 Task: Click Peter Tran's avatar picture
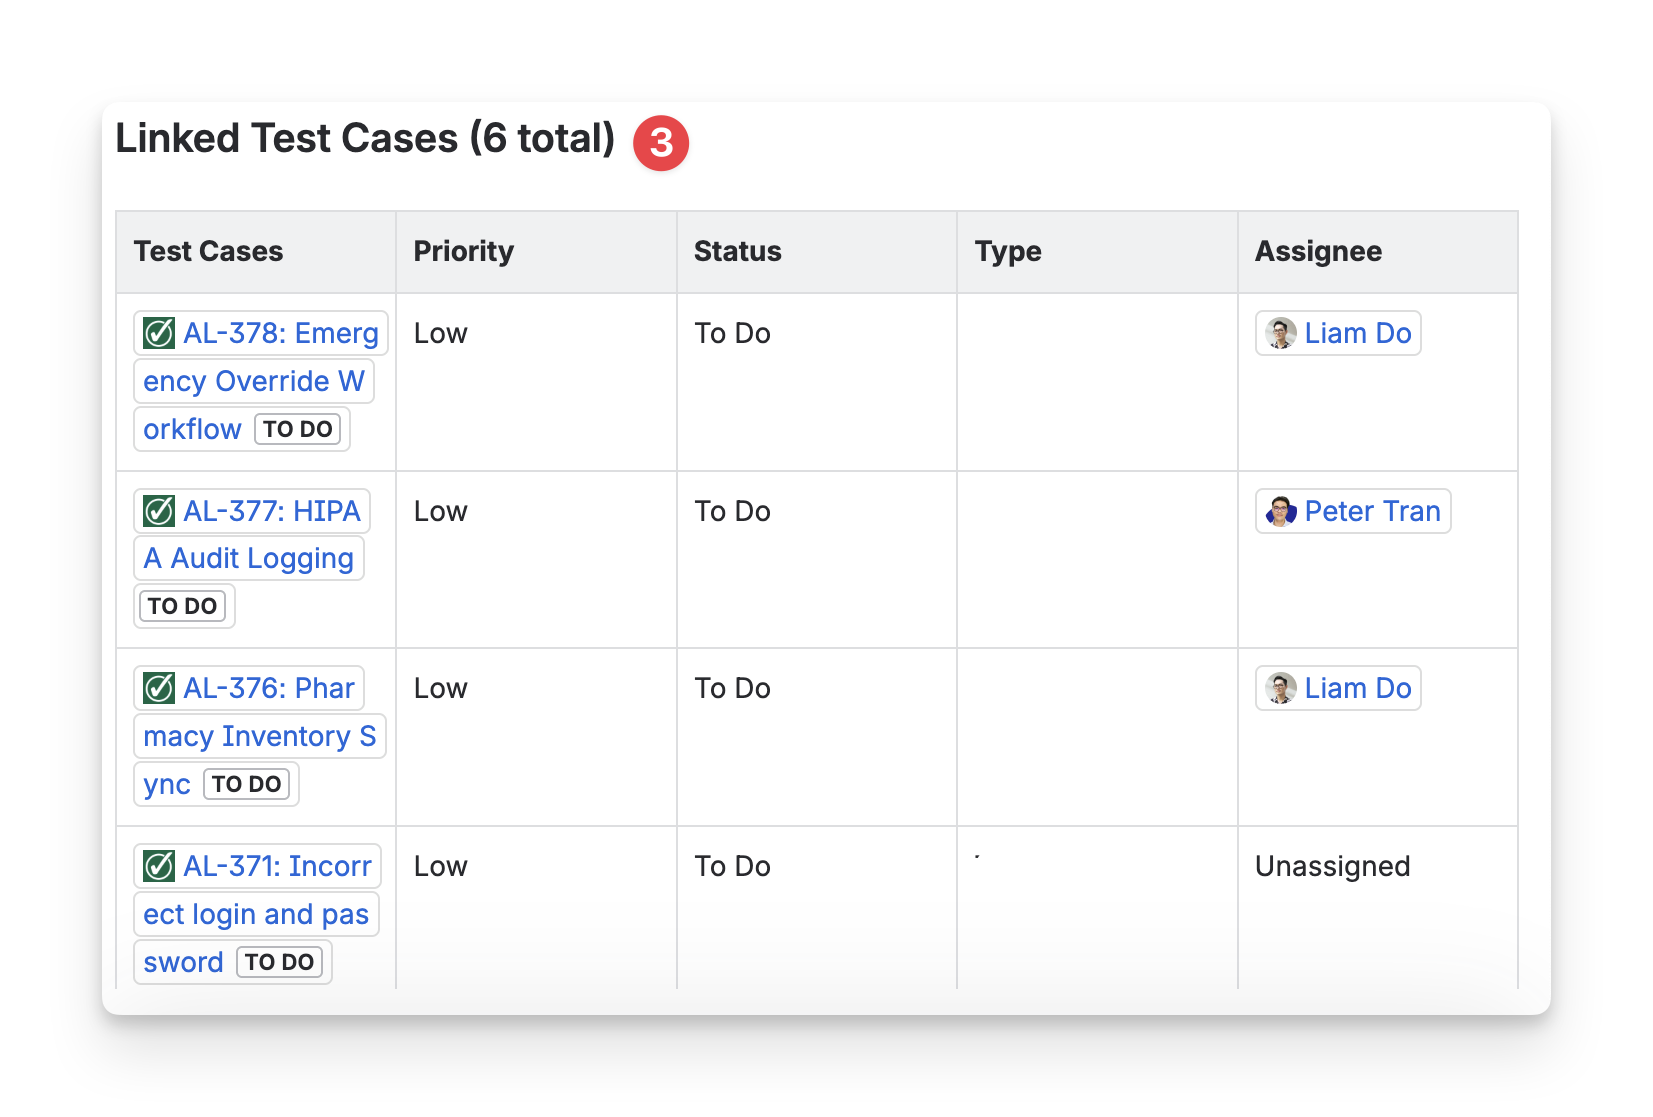[x=1281, y=511]
